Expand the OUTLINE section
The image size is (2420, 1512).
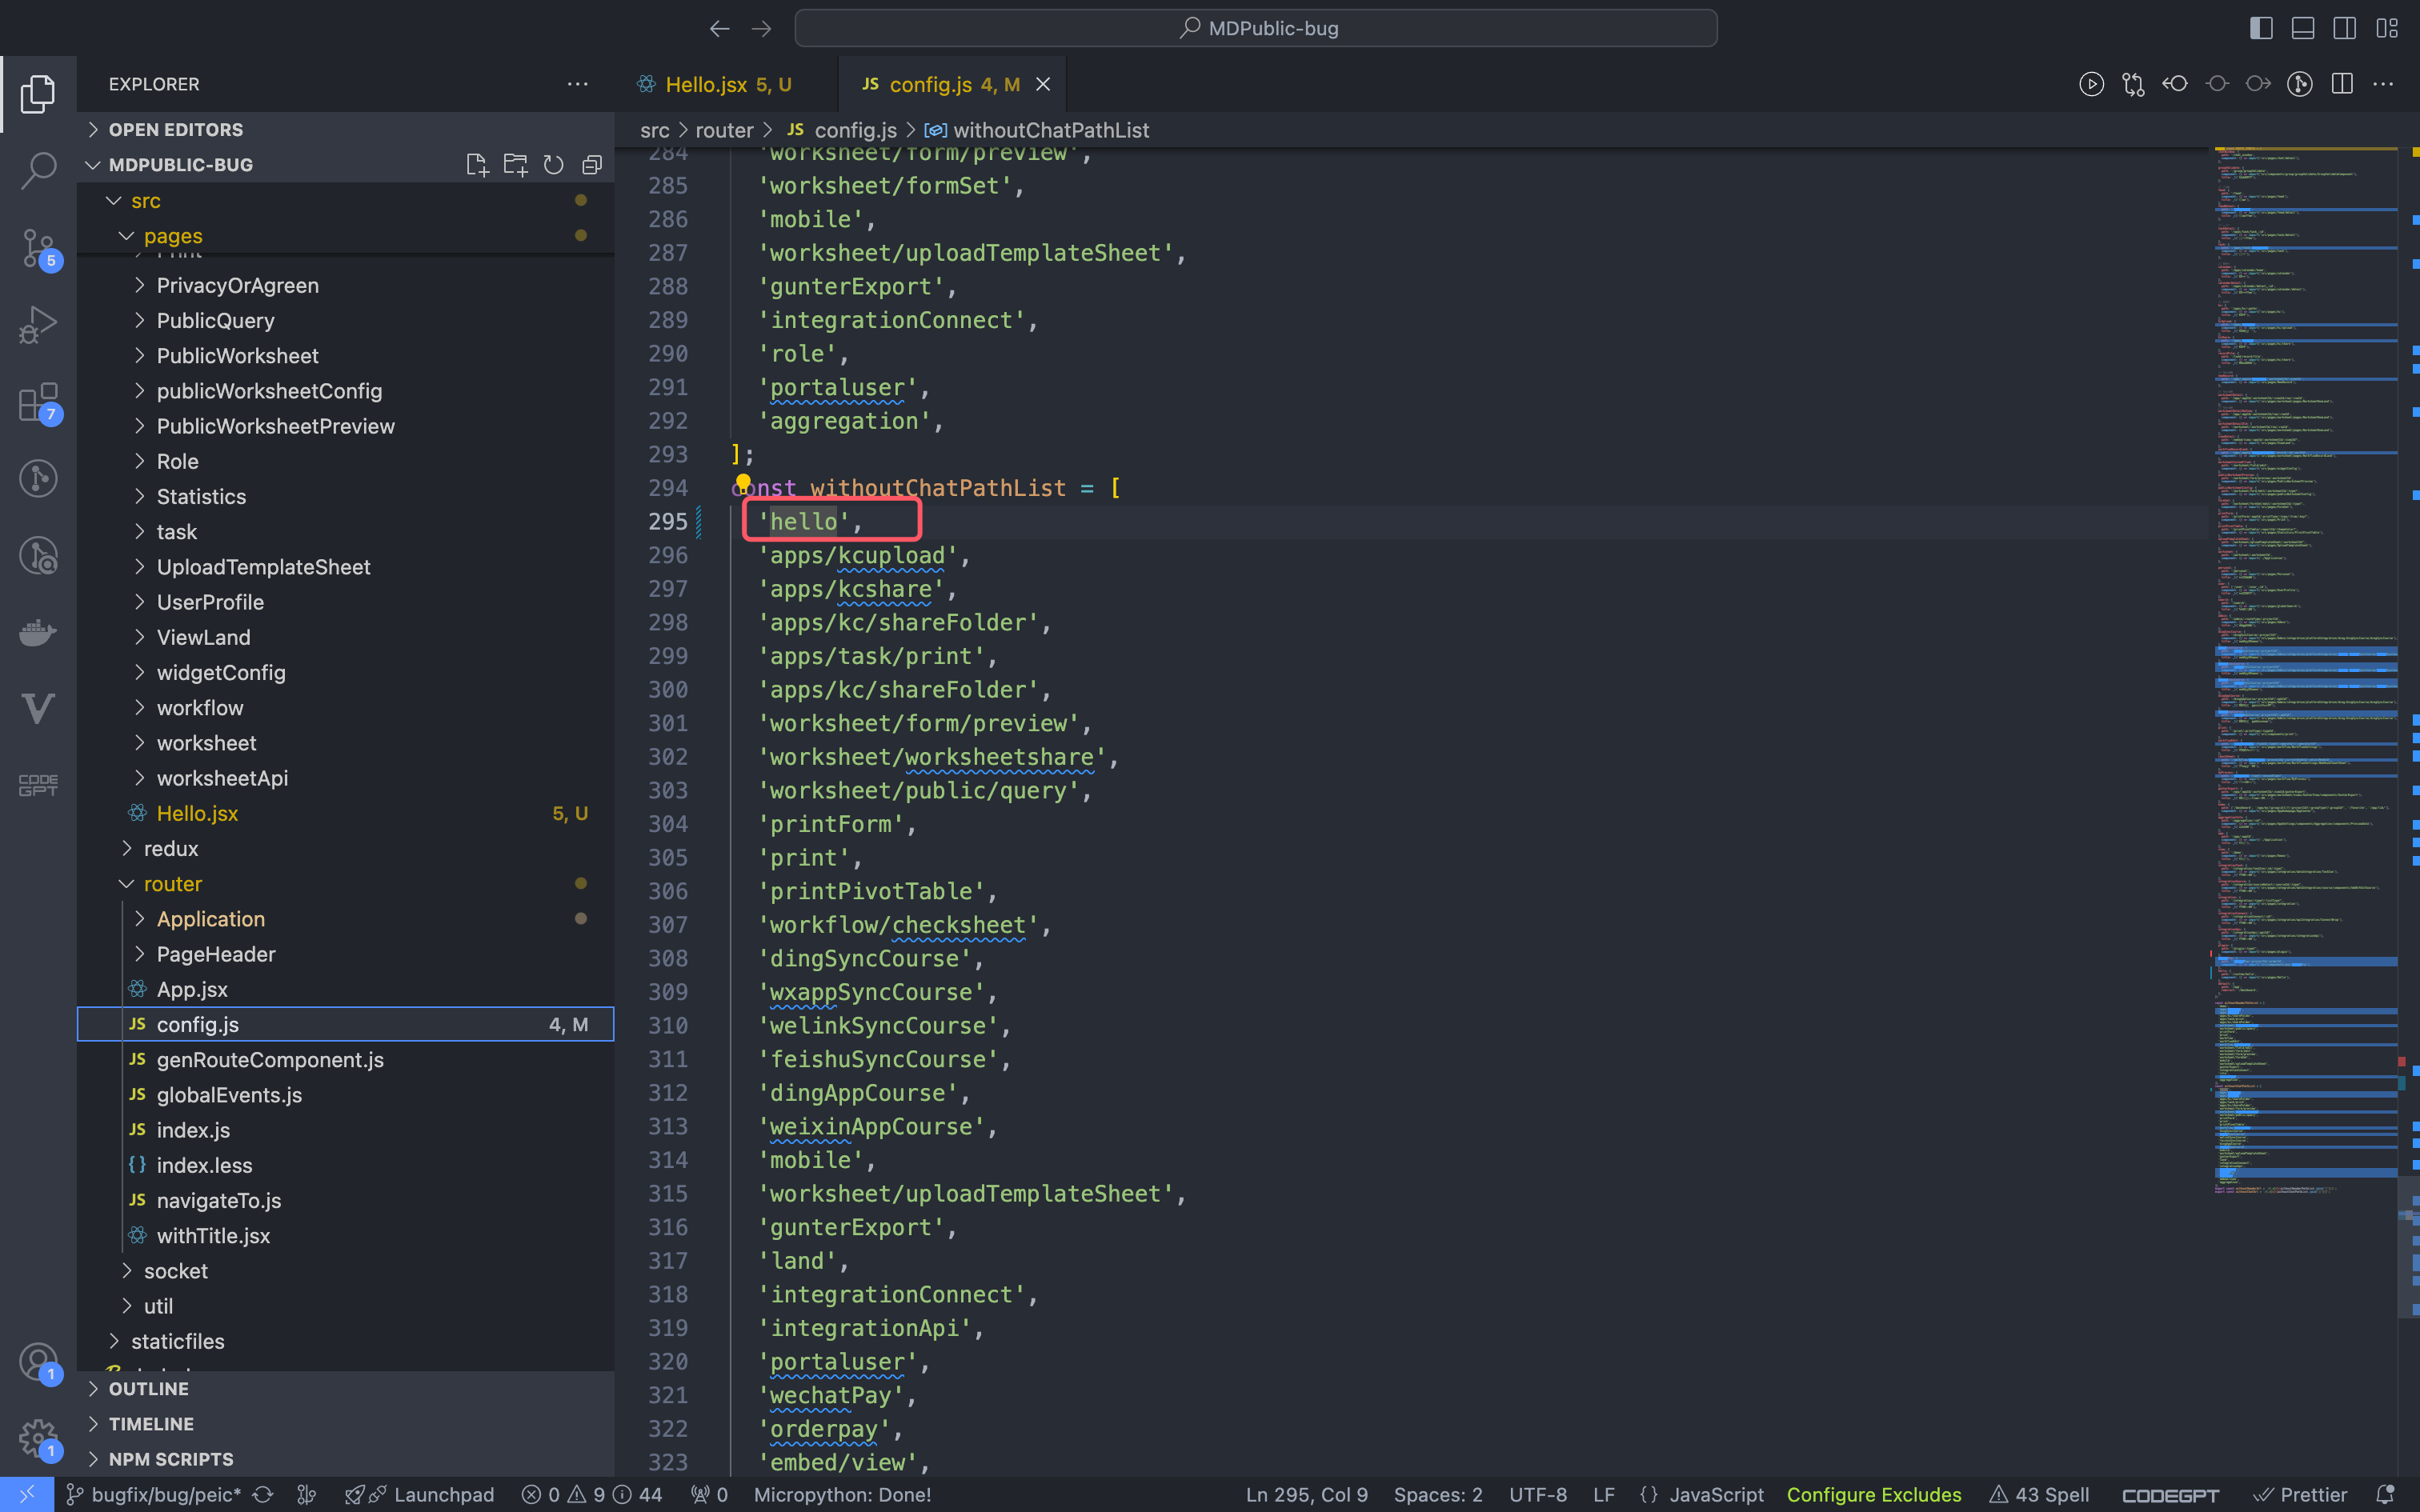pos(346,1389)
